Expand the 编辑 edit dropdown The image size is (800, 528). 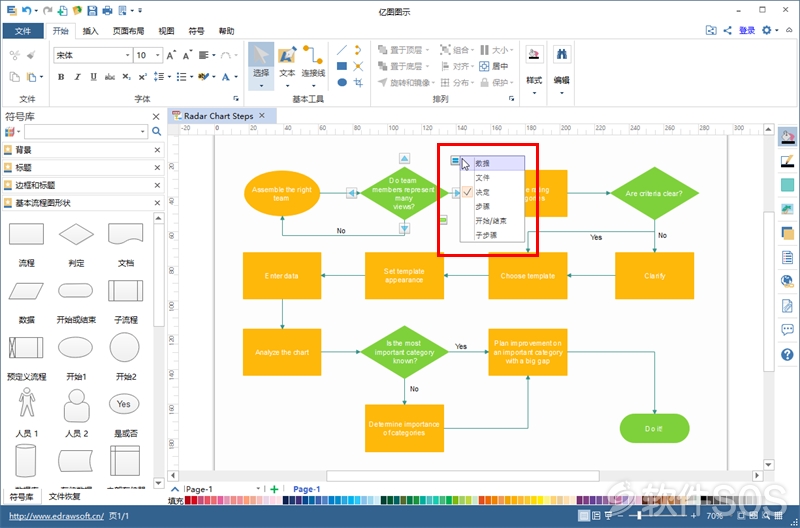click(x=561, y=93)
